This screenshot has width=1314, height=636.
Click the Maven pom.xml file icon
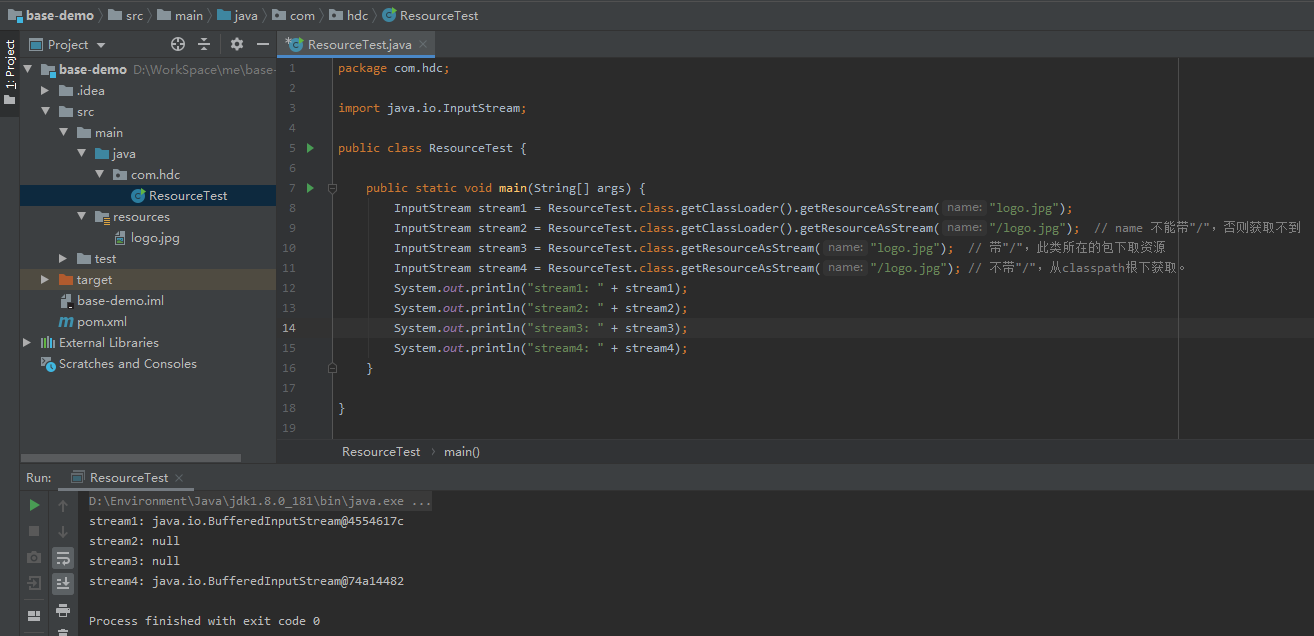tap(66, 322)
